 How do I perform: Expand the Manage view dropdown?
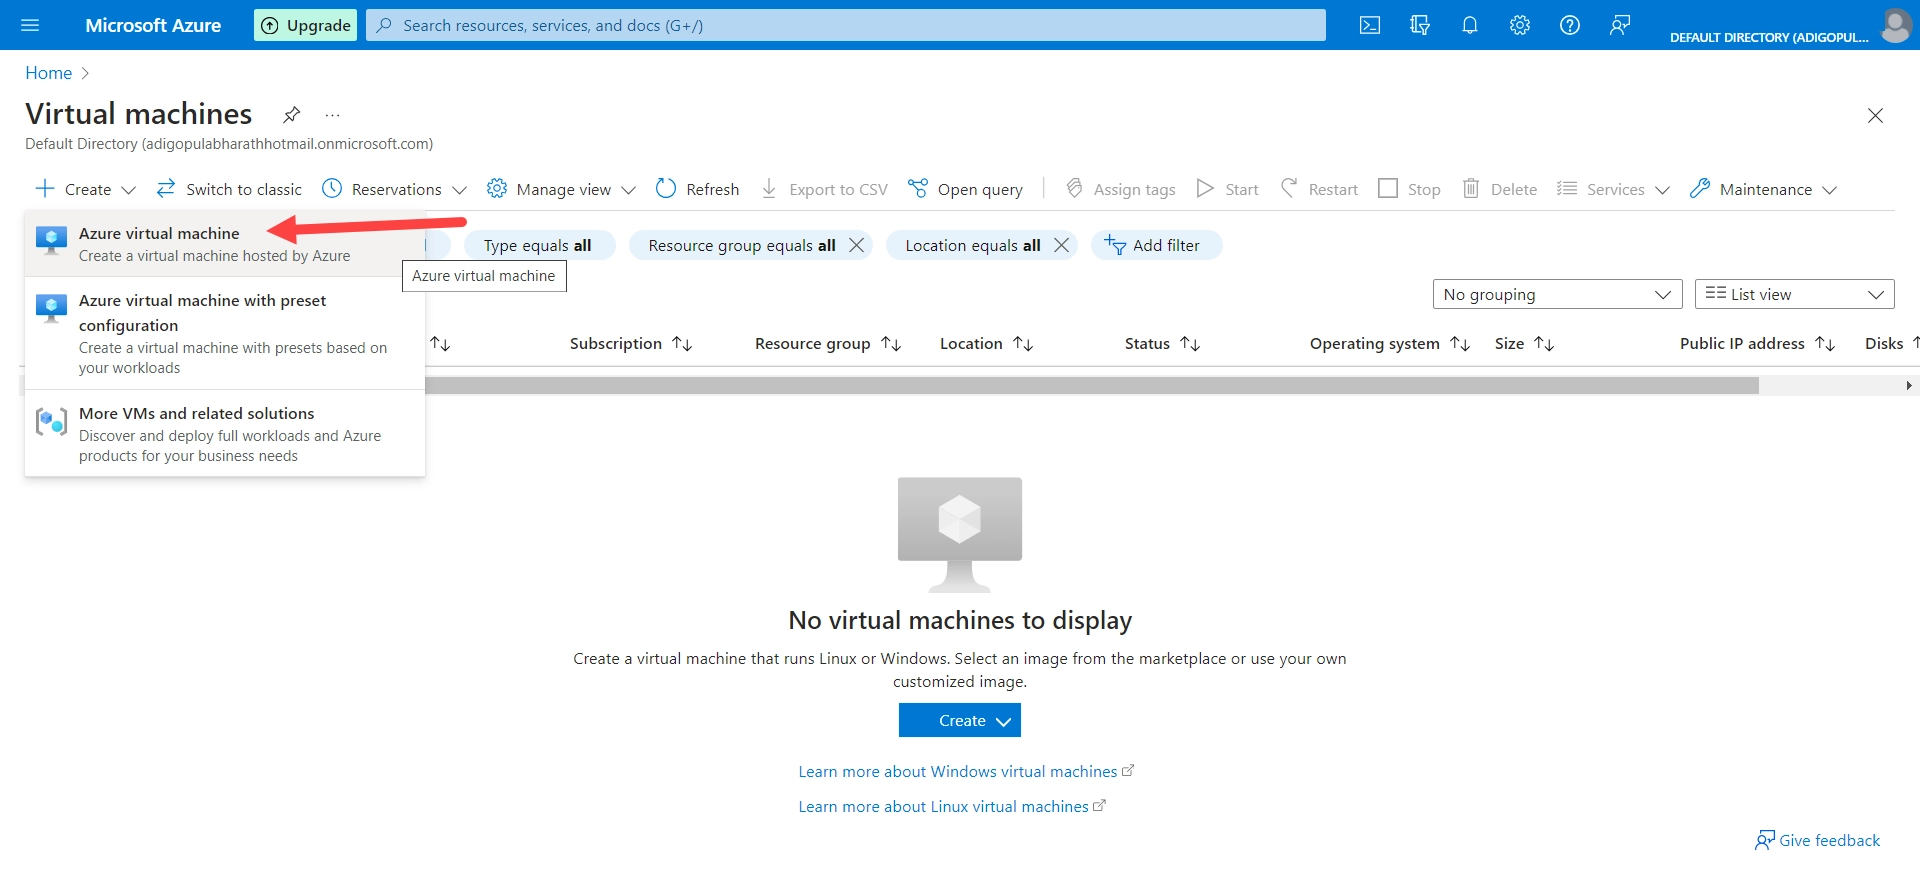[561, 189]
